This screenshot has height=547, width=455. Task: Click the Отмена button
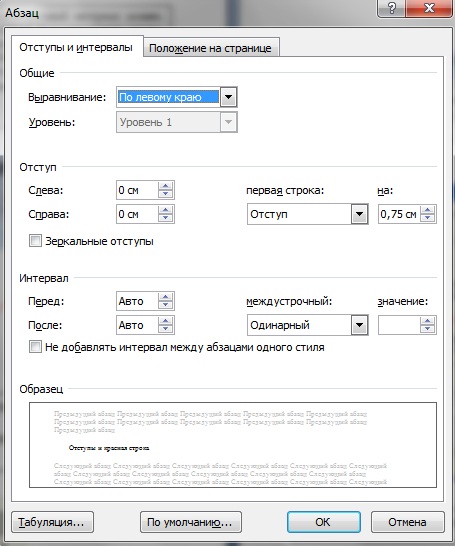coord(408,522)
